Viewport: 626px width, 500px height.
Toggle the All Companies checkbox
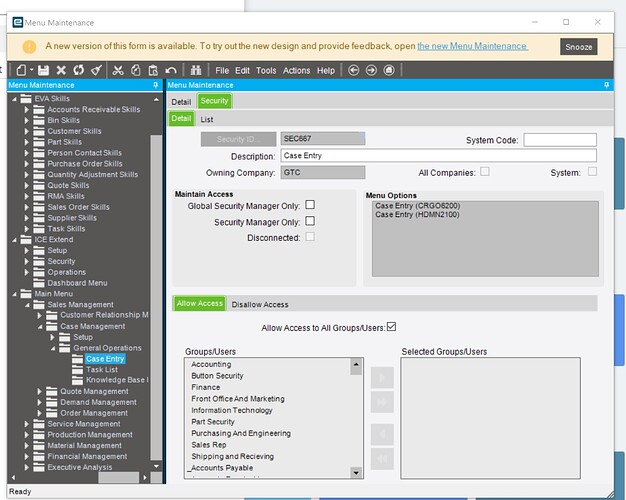[485, 172]
